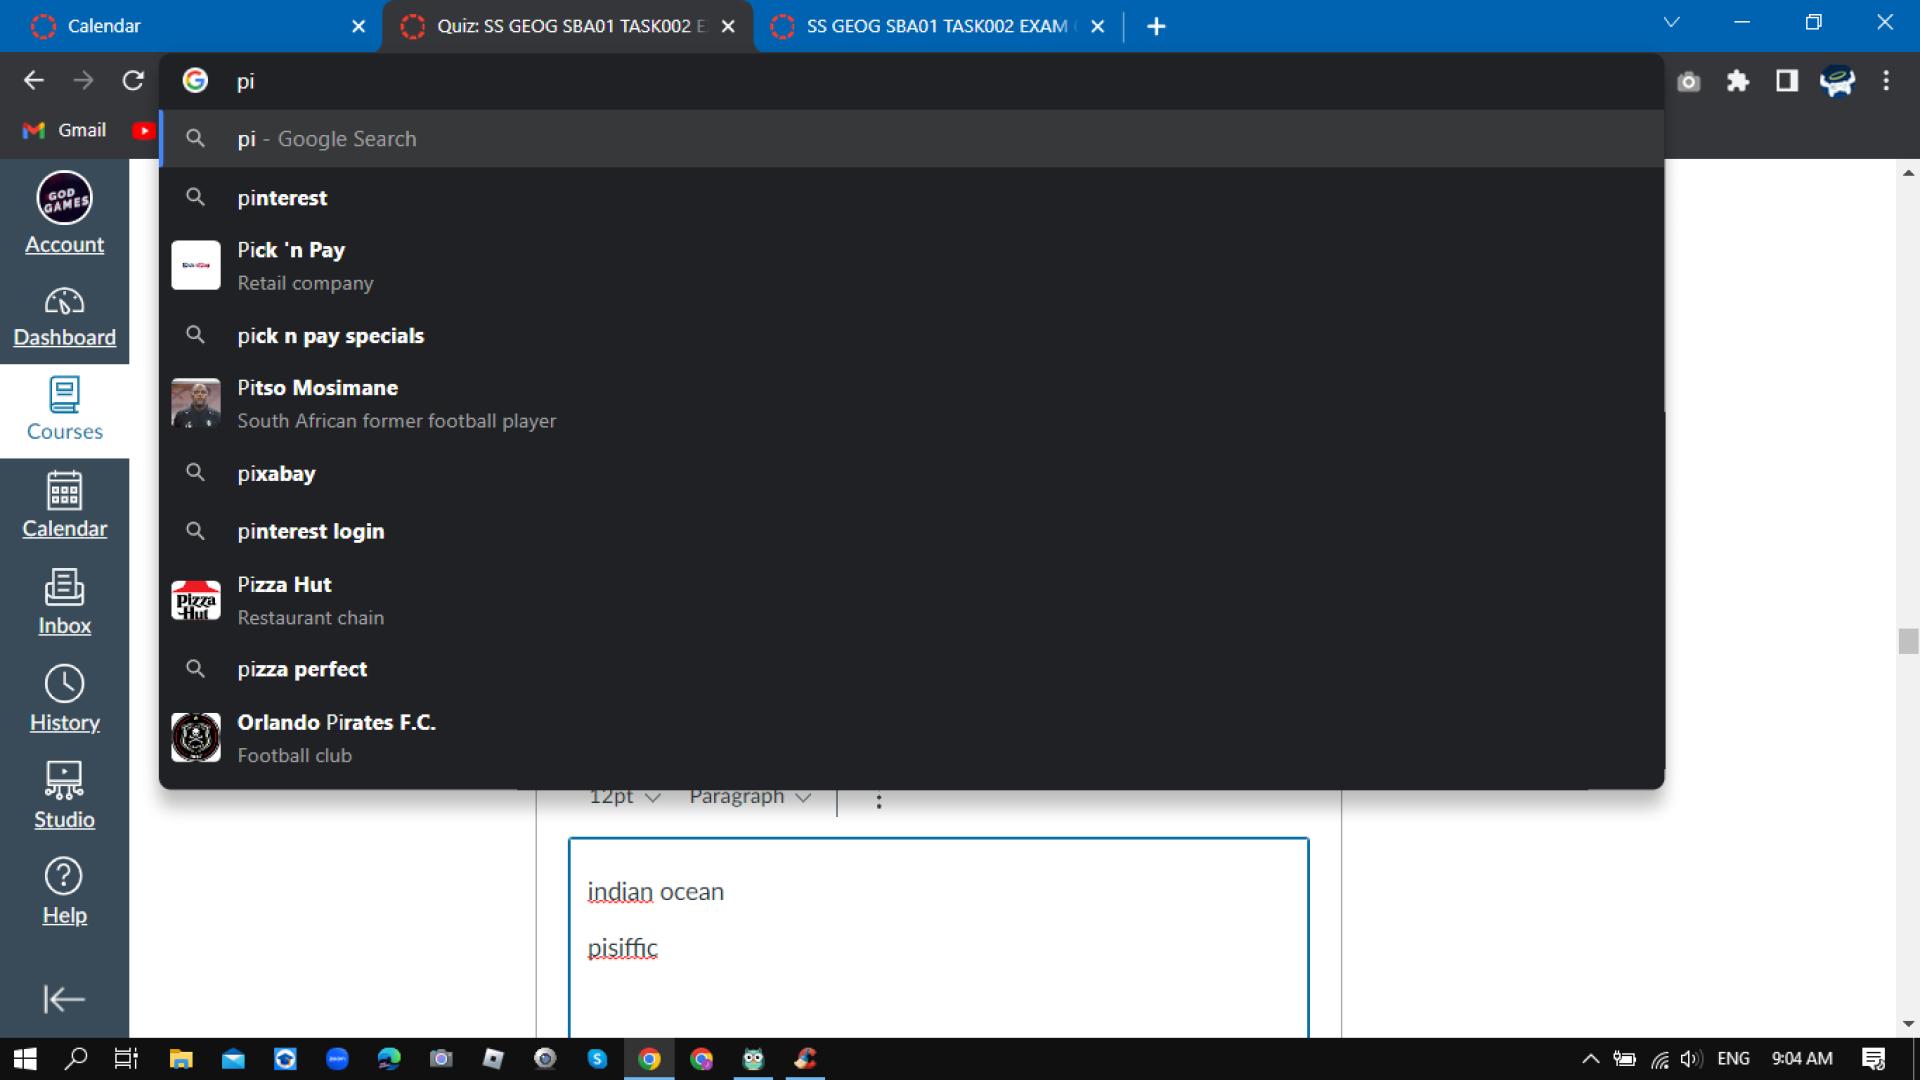1920x1080 pixels.
Task: Click the Pitso Mosimane photo thumbnail
Action: click(196, 404)
